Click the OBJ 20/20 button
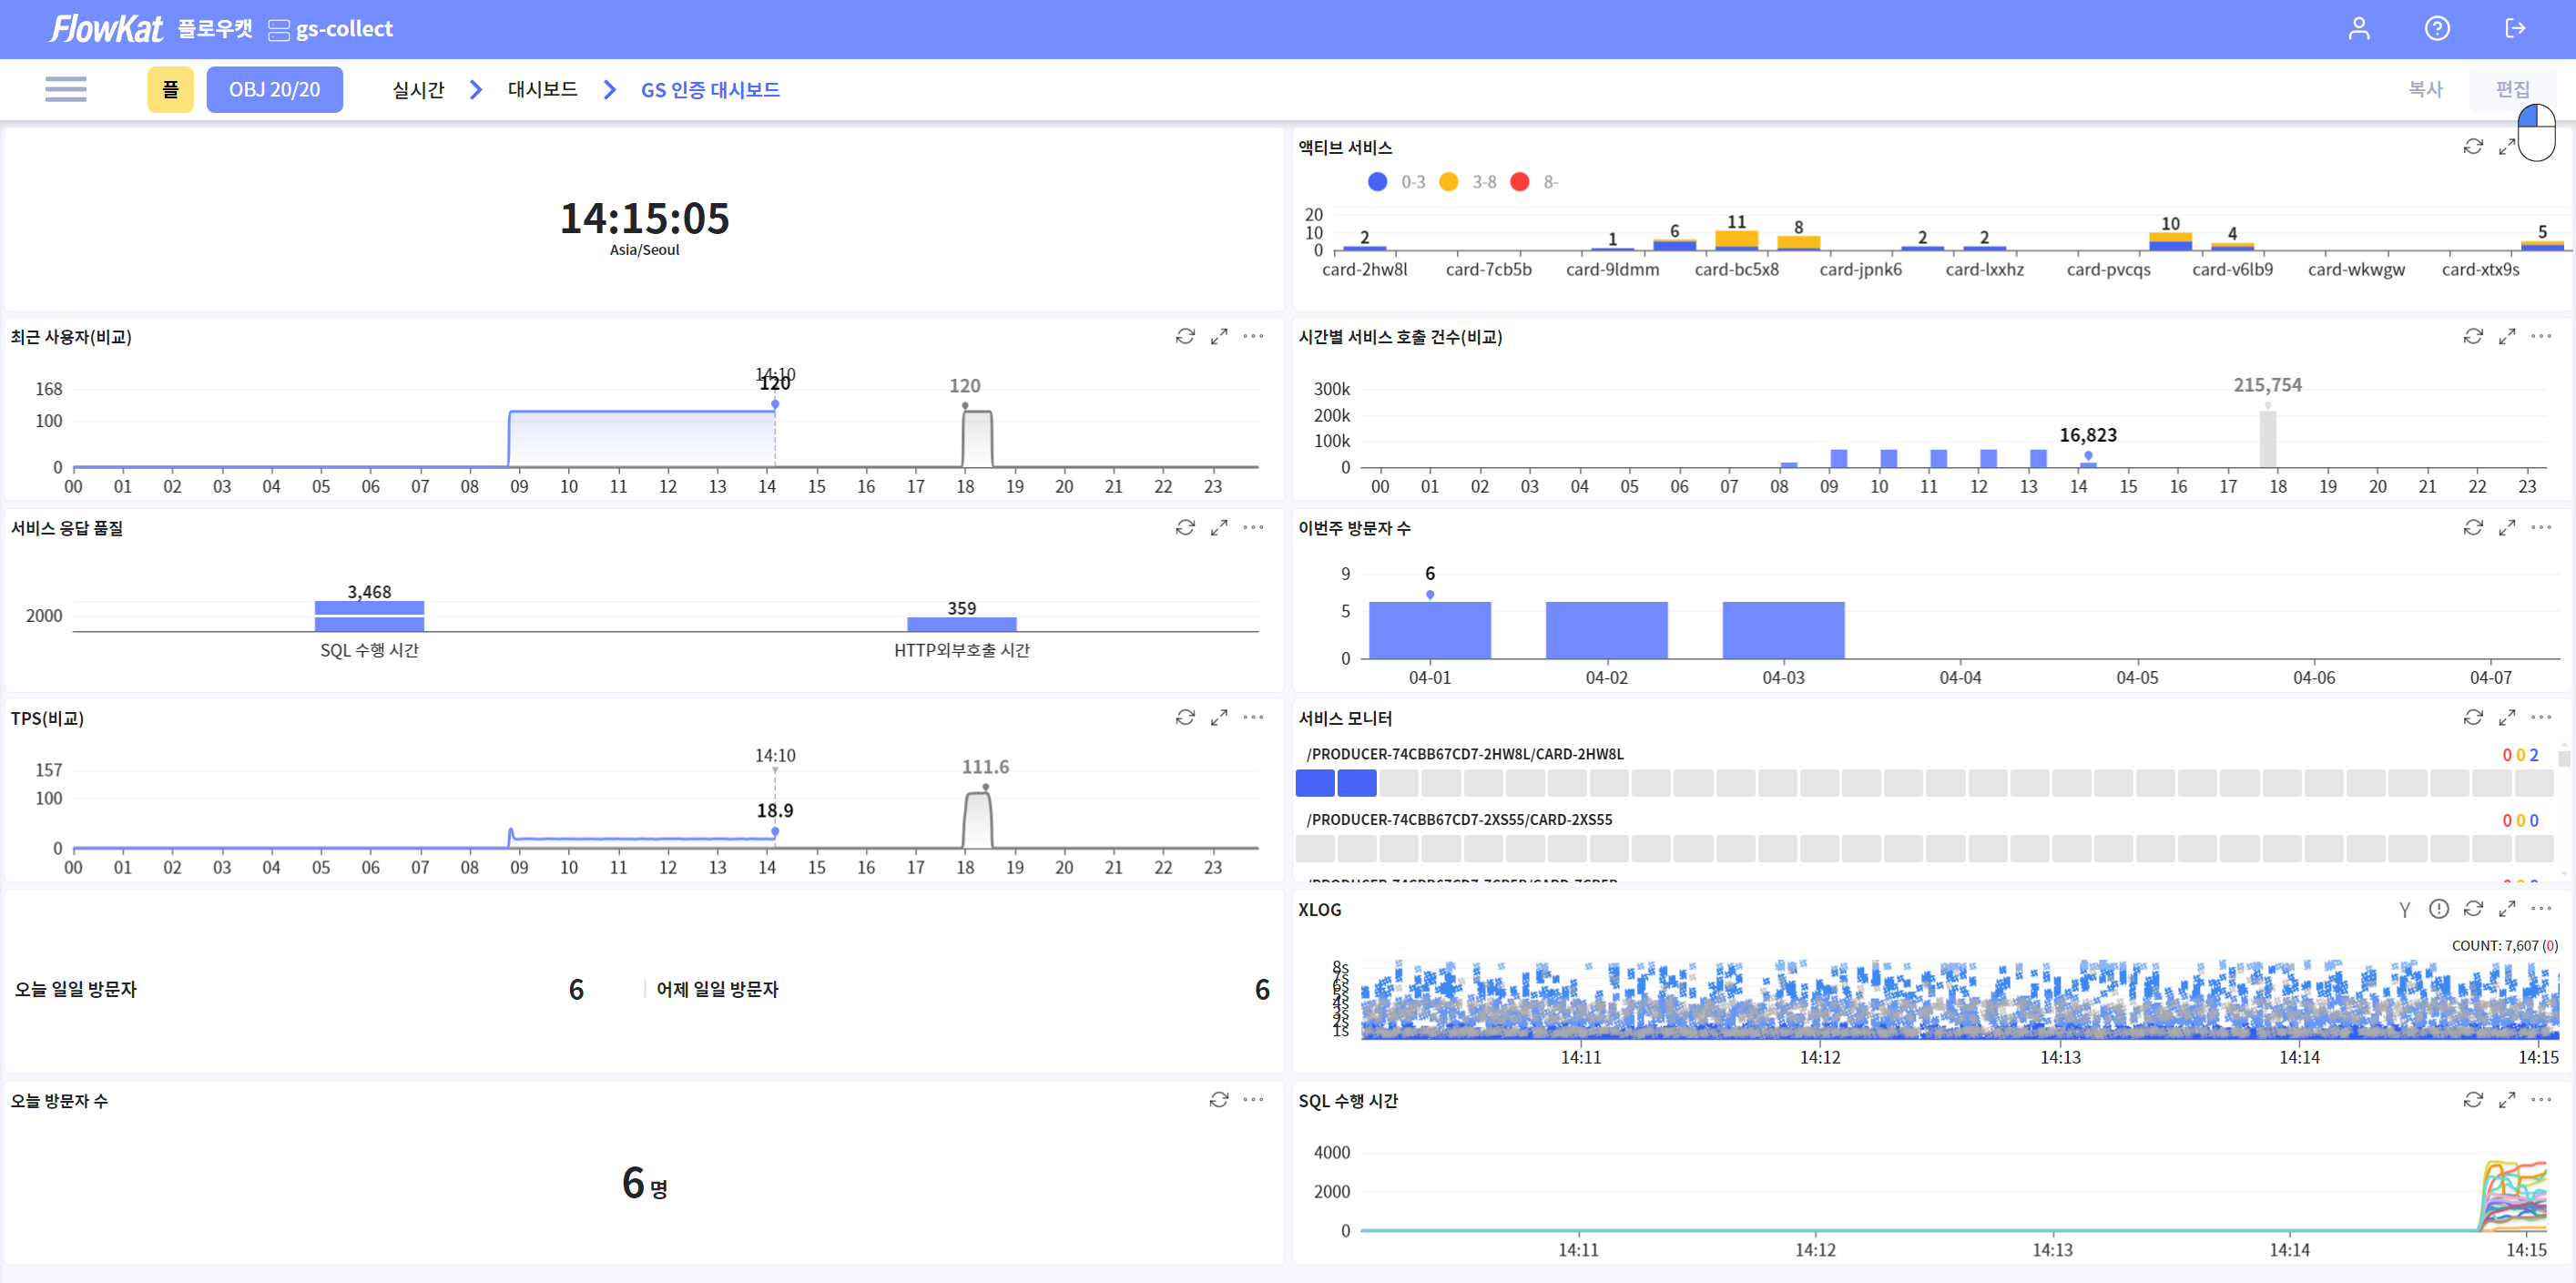This screenshot has width=2576, height=1283. 274,89
